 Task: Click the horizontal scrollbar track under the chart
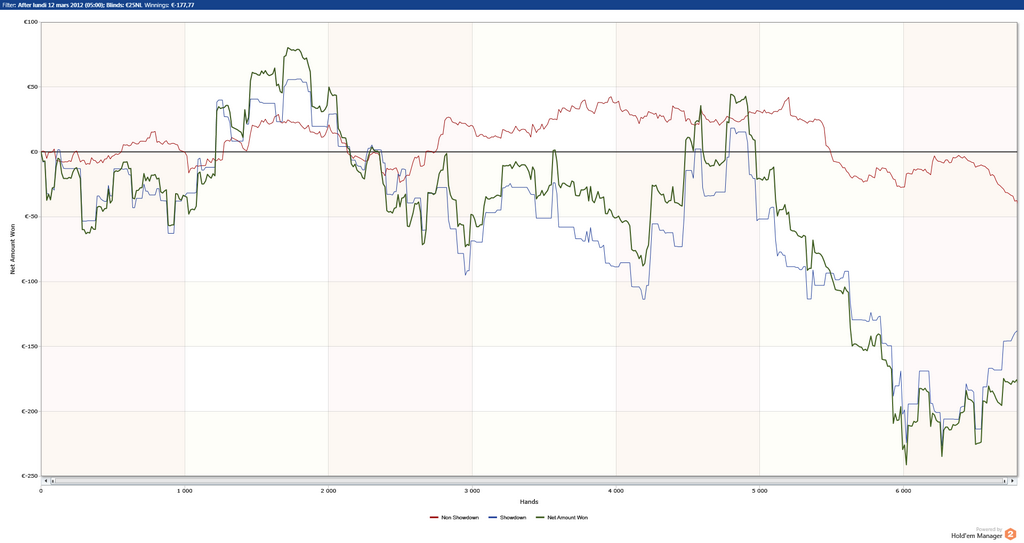pos(529,481)
